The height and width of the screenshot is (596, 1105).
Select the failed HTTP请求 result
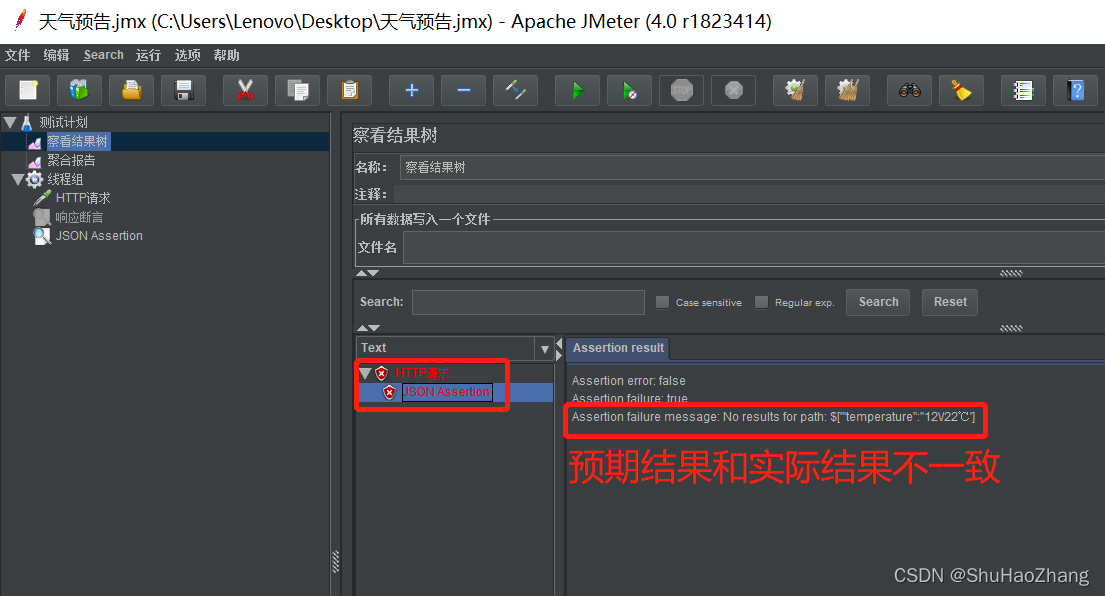[422, 373]
